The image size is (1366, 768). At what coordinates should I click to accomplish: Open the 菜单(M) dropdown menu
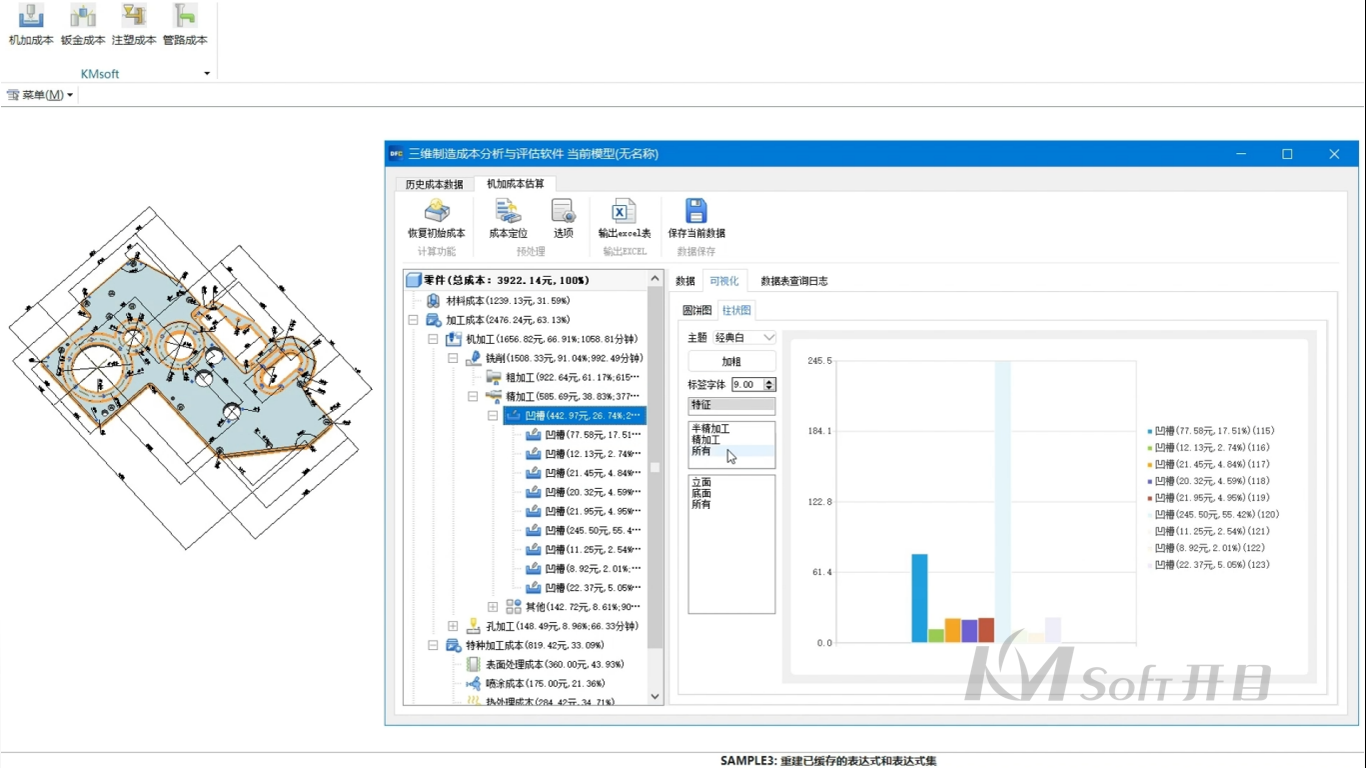pos(41,95)
